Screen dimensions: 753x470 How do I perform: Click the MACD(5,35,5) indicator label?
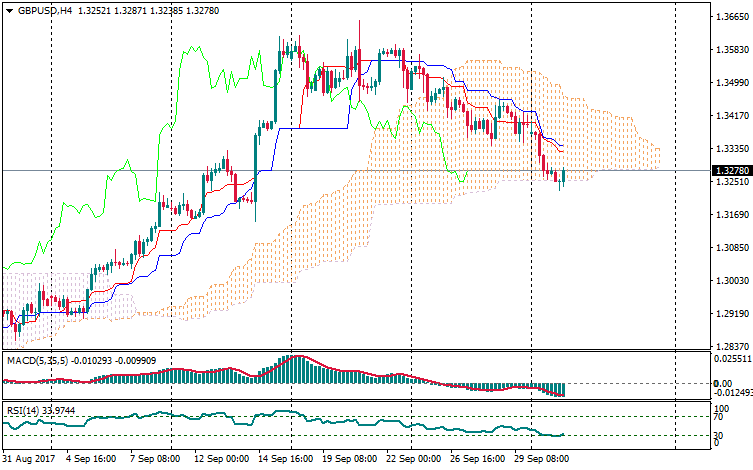pyautogui.click(x=38, y=360)
